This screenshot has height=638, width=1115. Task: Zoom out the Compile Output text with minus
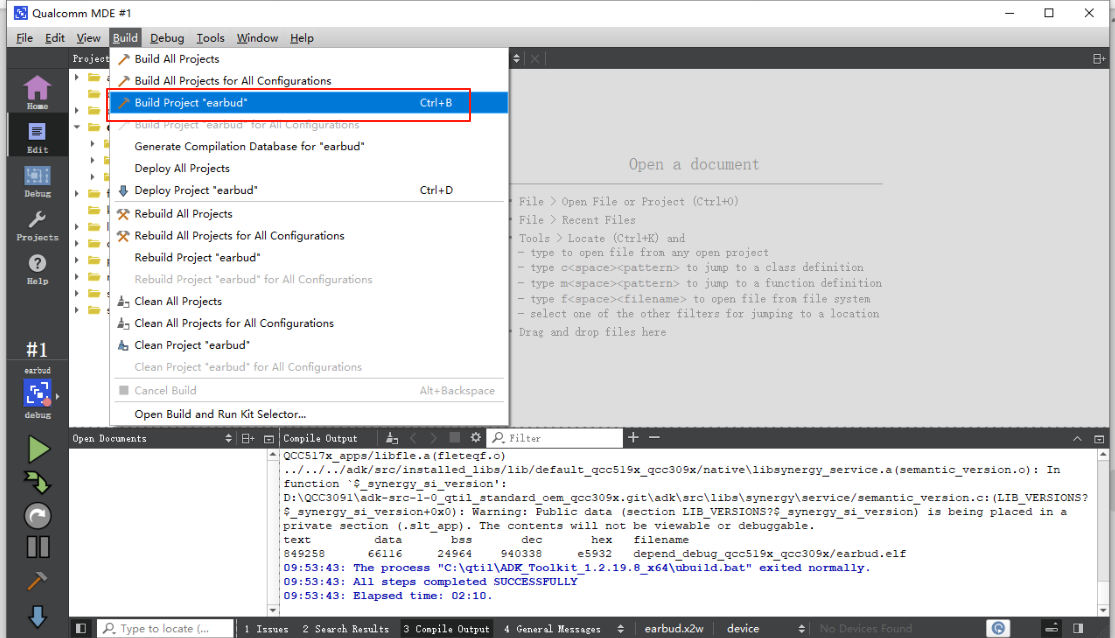(x=654, y=437)
